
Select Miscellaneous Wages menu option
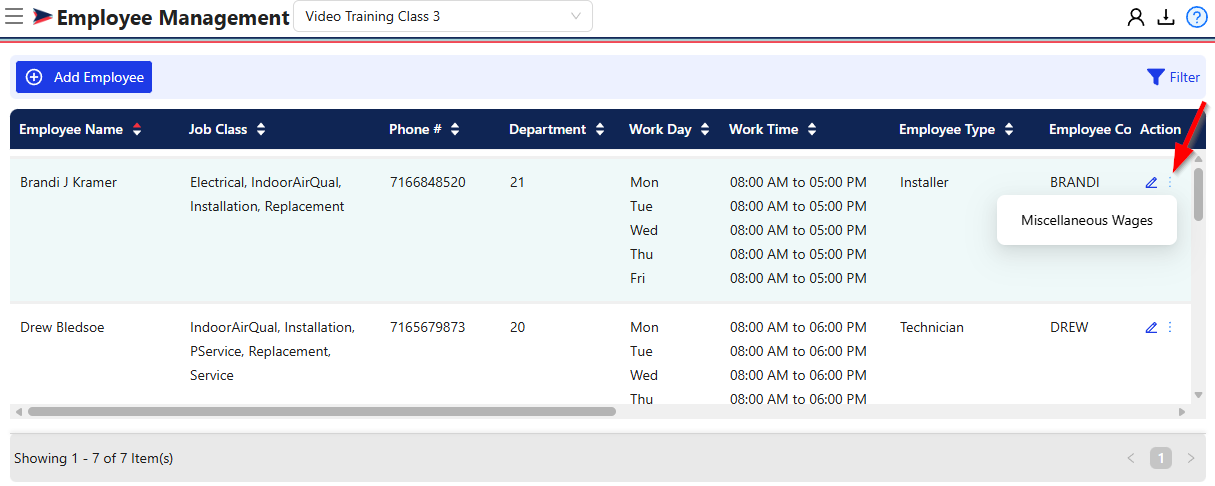coord(1086,220)
